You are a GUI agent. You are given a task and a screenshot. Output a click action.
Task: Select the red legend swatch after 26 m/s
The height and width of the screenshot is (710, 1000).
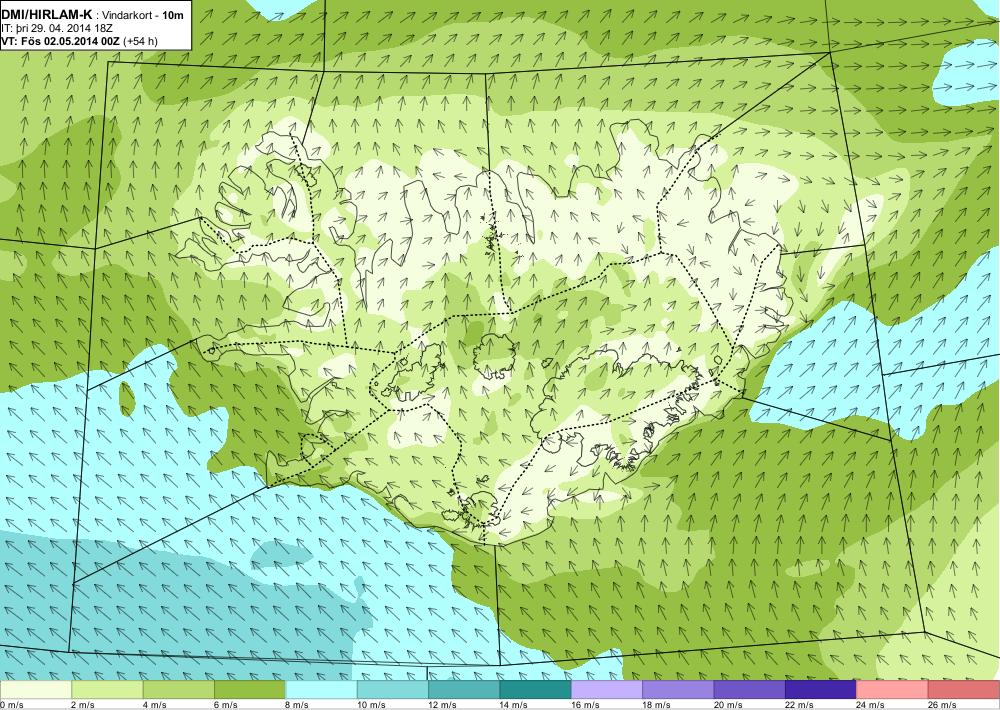(964, 690)
